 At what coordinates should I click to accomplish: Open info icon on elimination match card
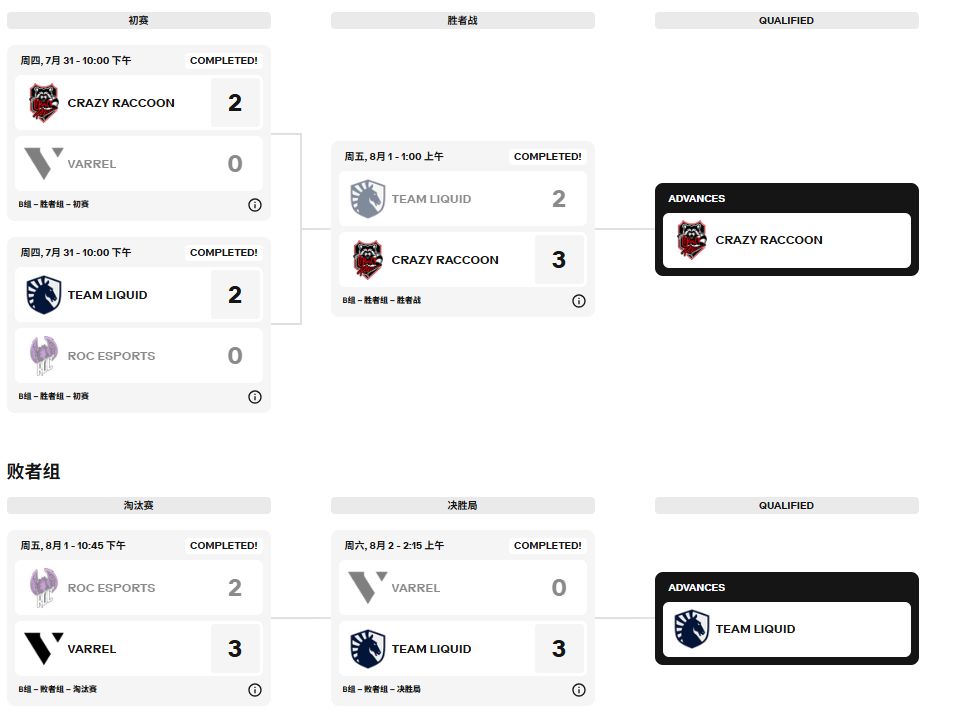point(255,690)
